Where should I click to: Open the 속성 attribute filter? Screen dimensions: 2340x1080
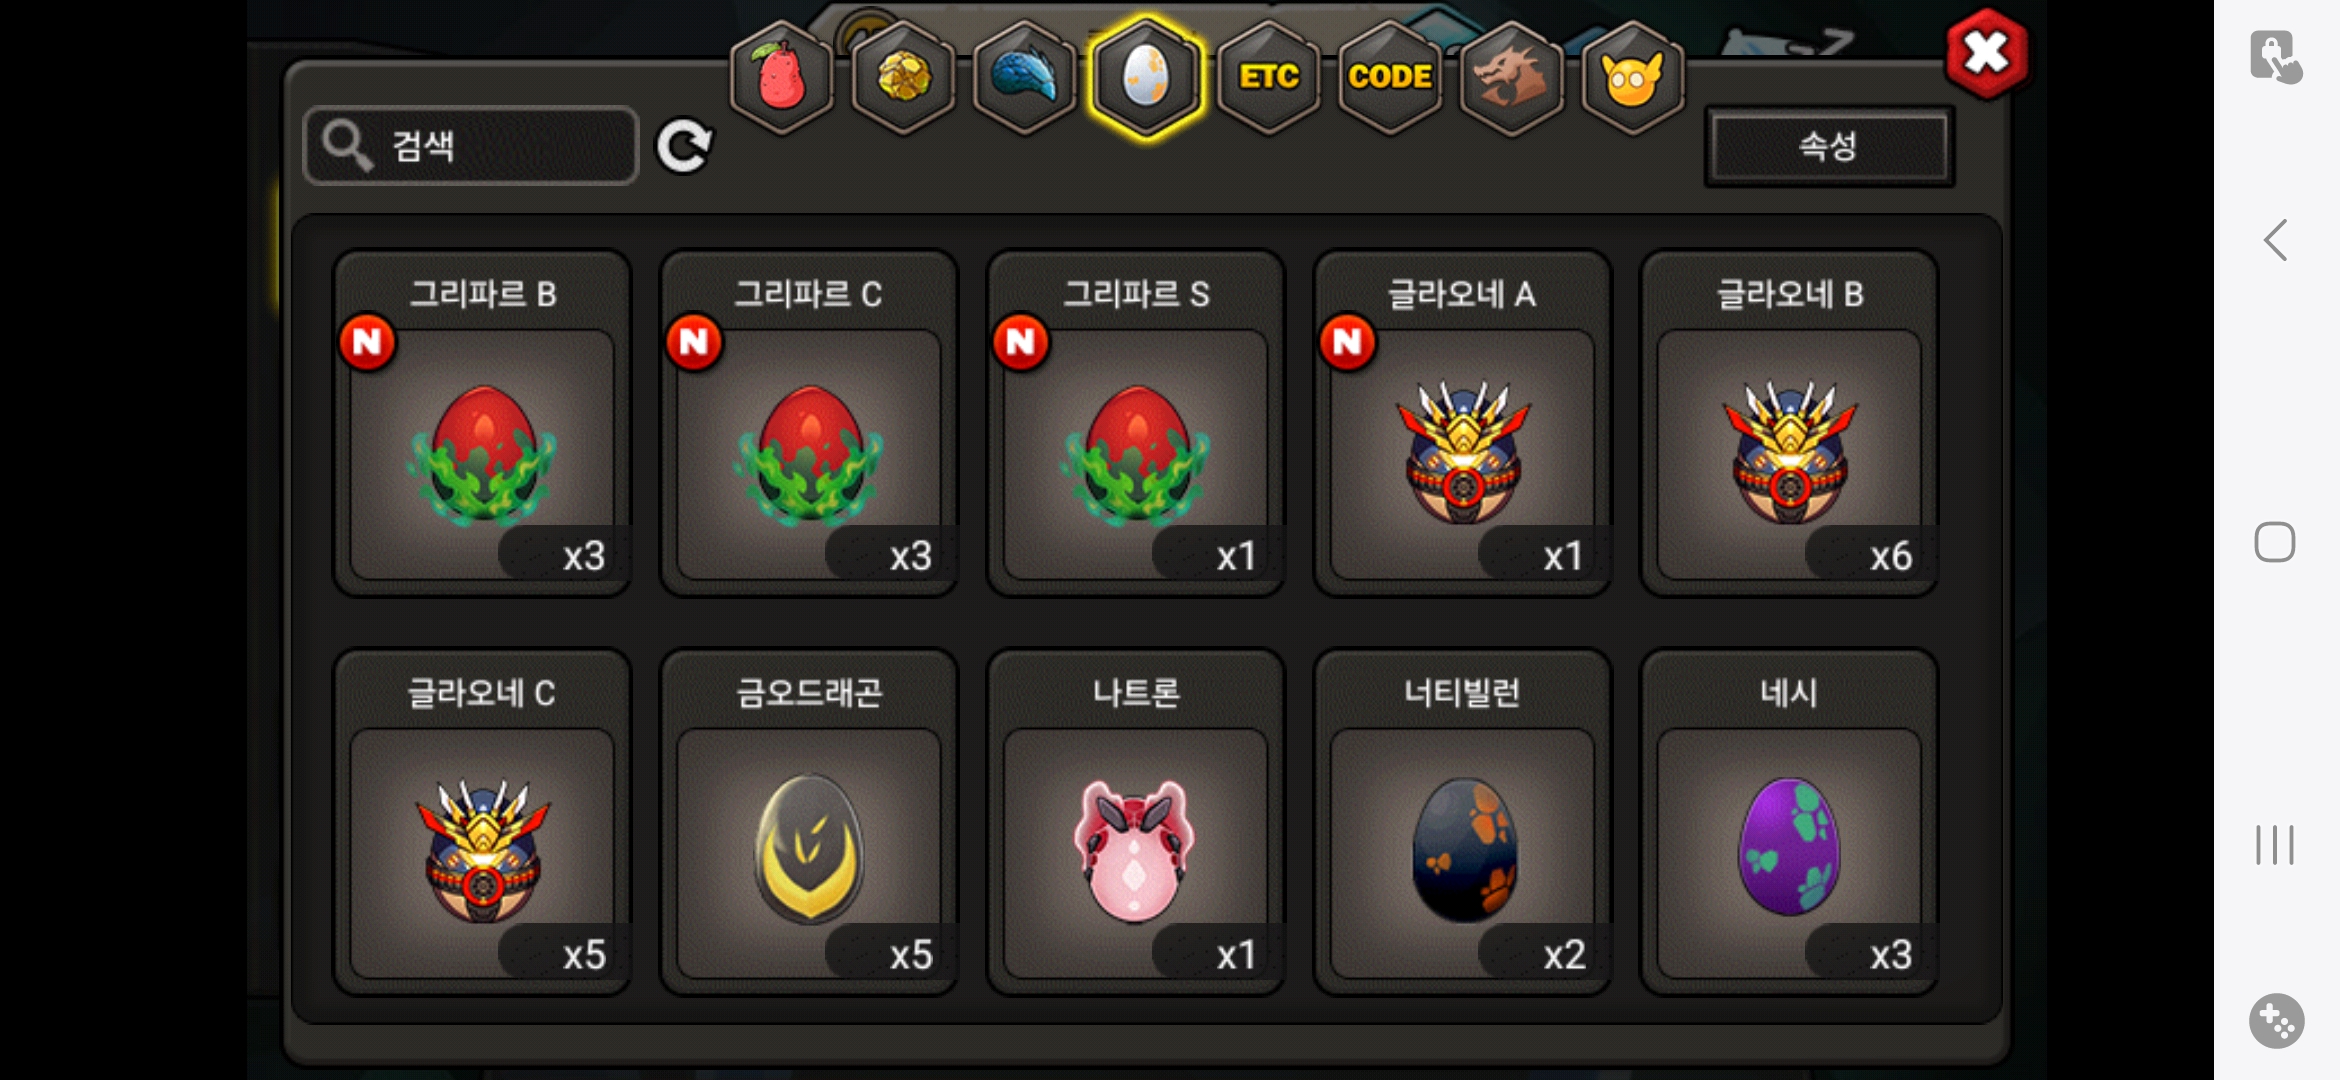(1829, 147)
